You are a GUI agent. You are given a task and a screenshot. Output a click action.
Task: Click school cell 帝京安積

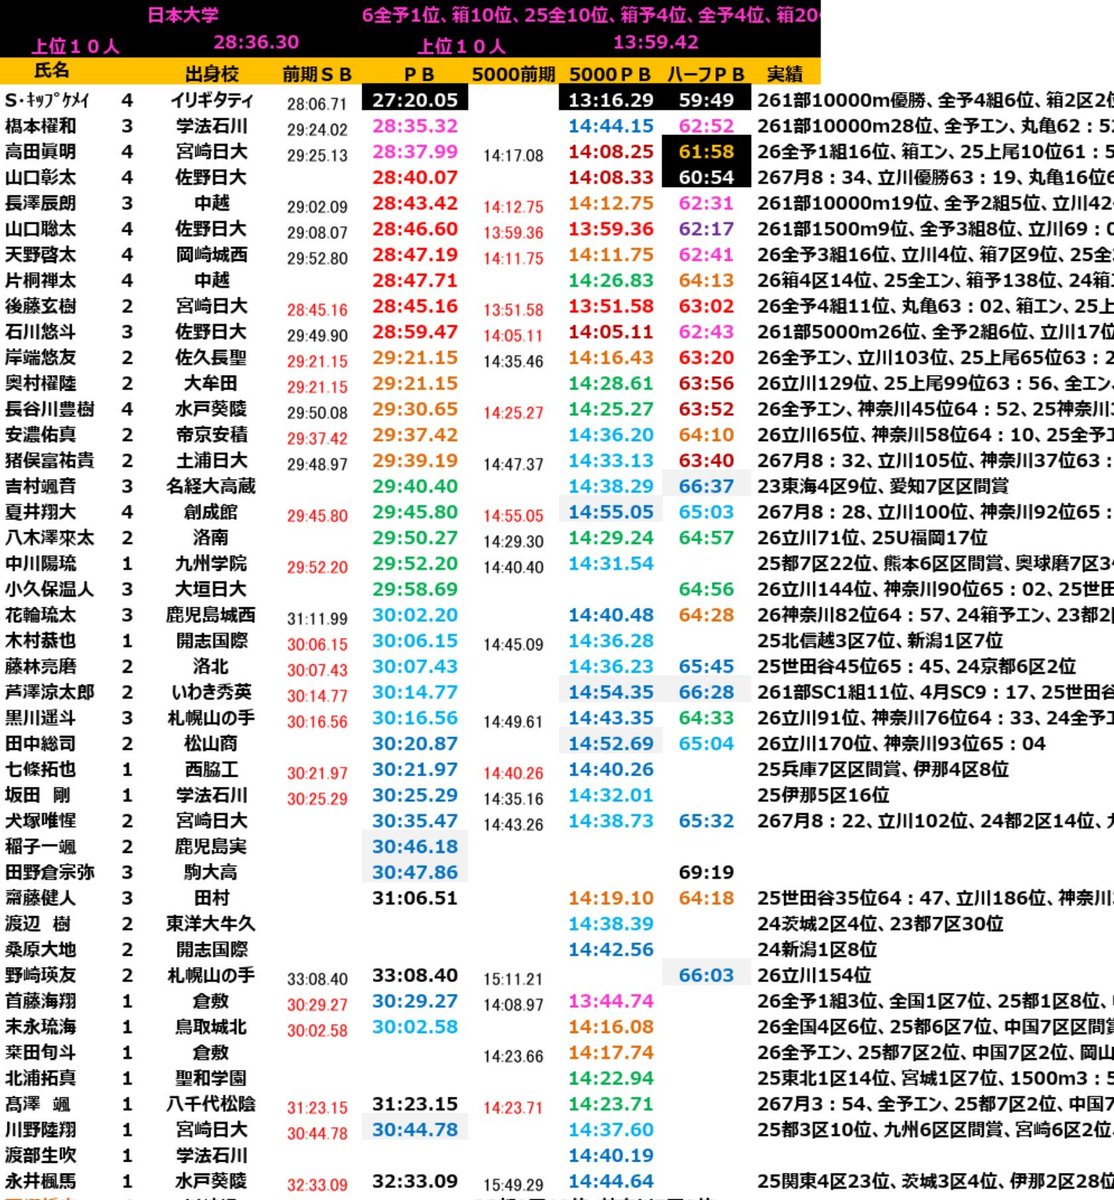tap(212, 435)
